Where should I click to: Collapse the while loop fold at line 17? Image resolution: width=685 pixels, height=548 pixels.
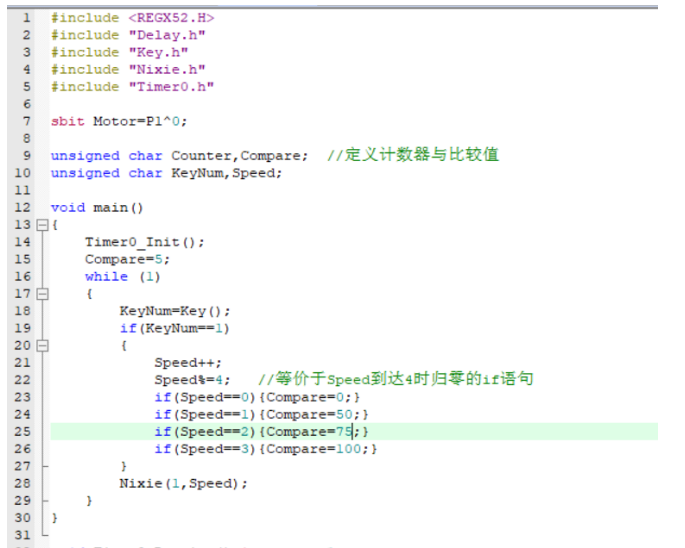42,294
